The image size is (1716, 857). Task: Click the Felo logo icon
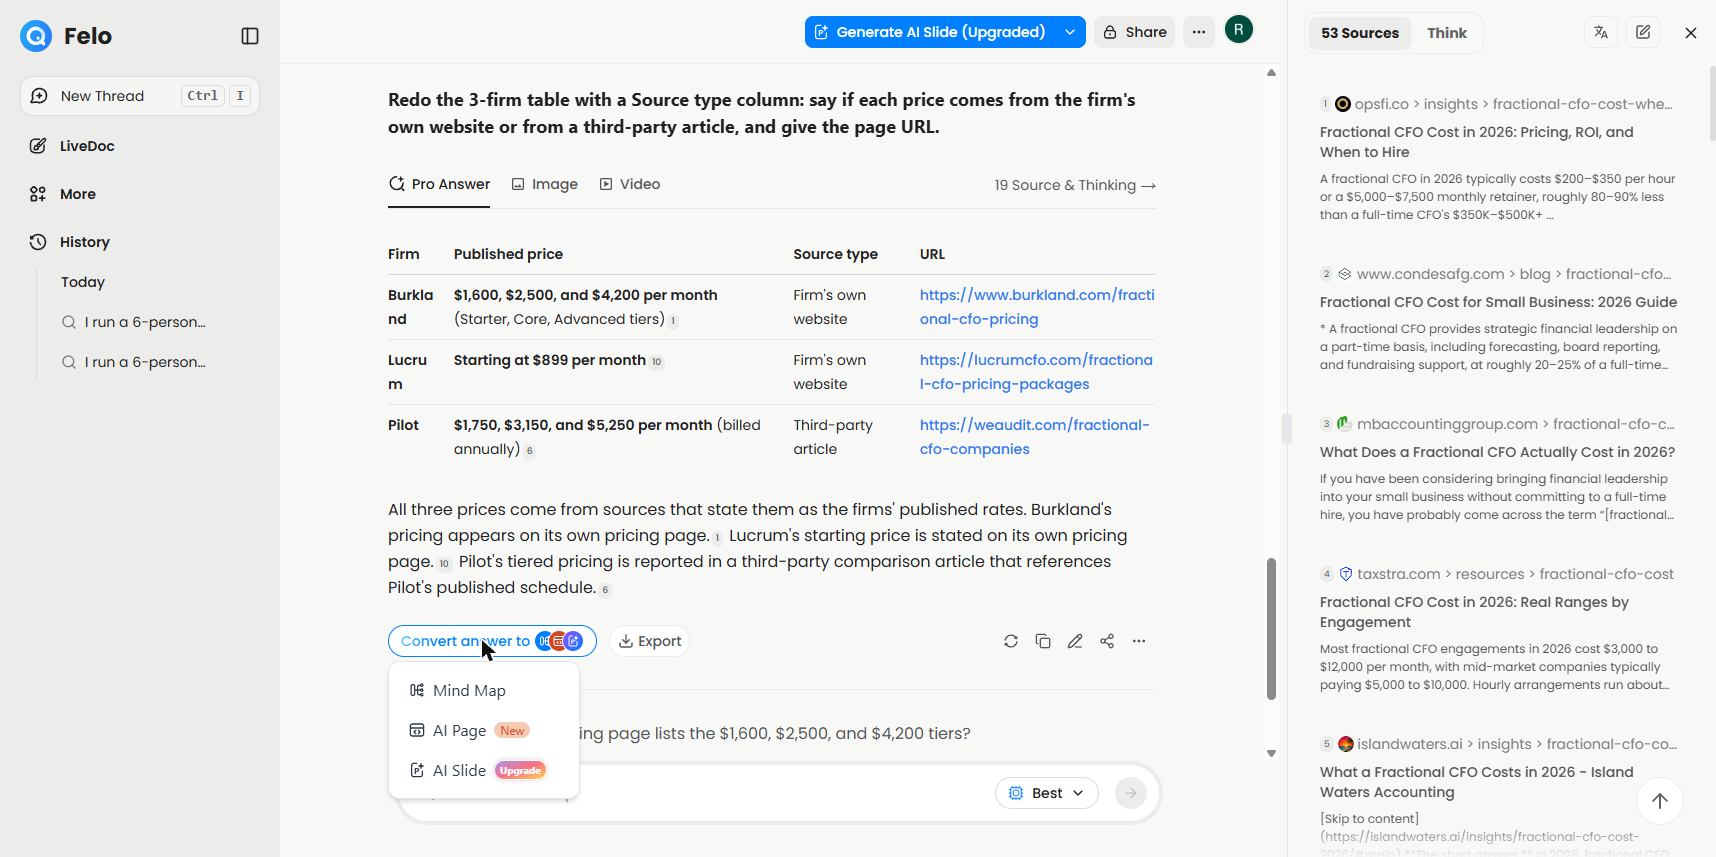[36, 36]
